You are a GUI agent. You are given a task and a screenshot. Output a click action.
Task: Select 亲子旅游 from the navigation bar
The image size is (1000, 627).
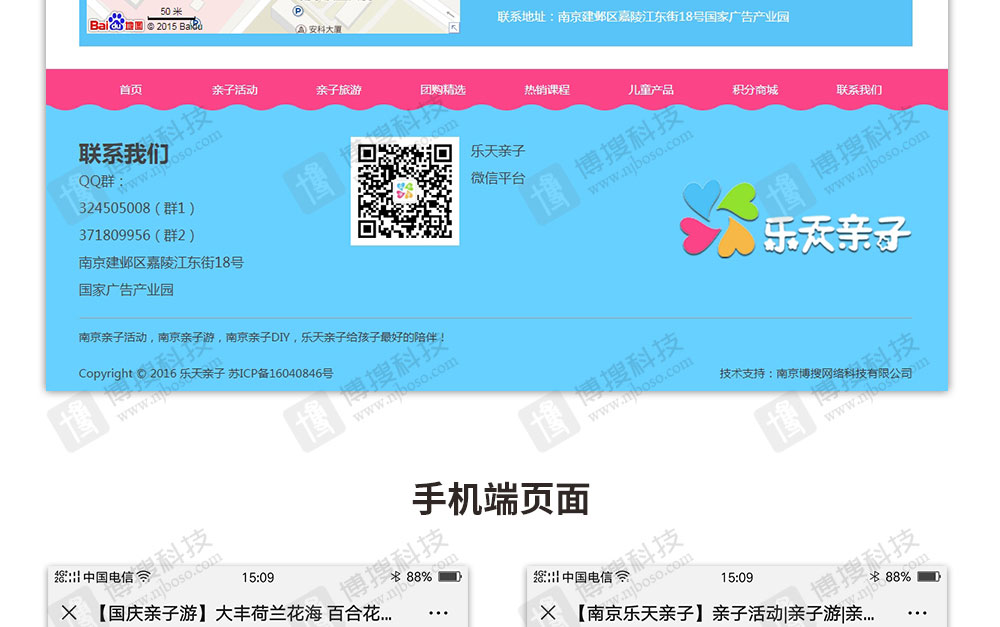pos(339,90)
